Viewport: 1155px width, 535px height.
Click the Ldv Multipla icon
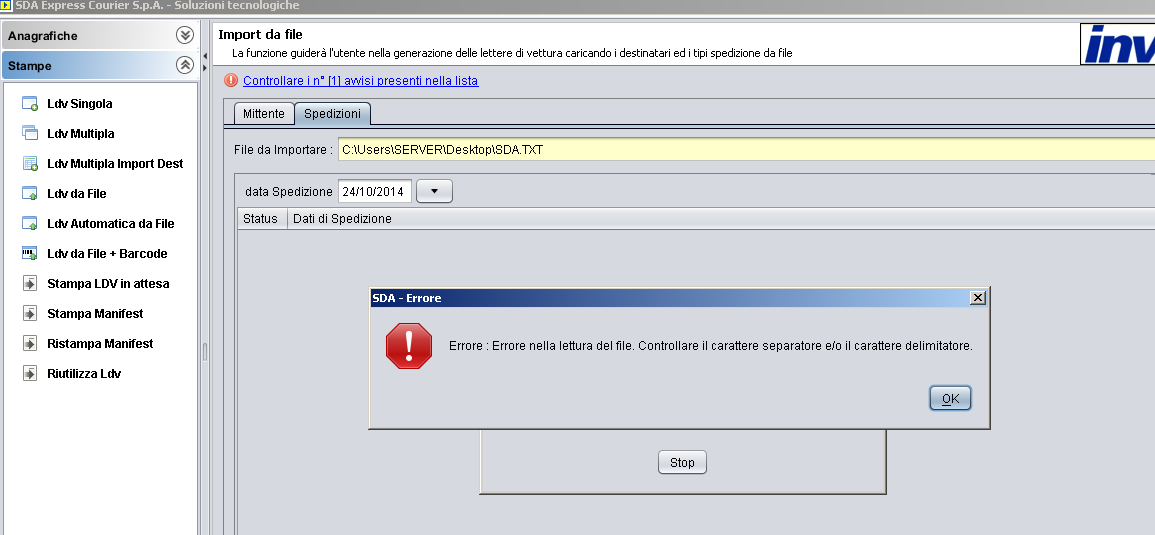[x=29, y=133]
